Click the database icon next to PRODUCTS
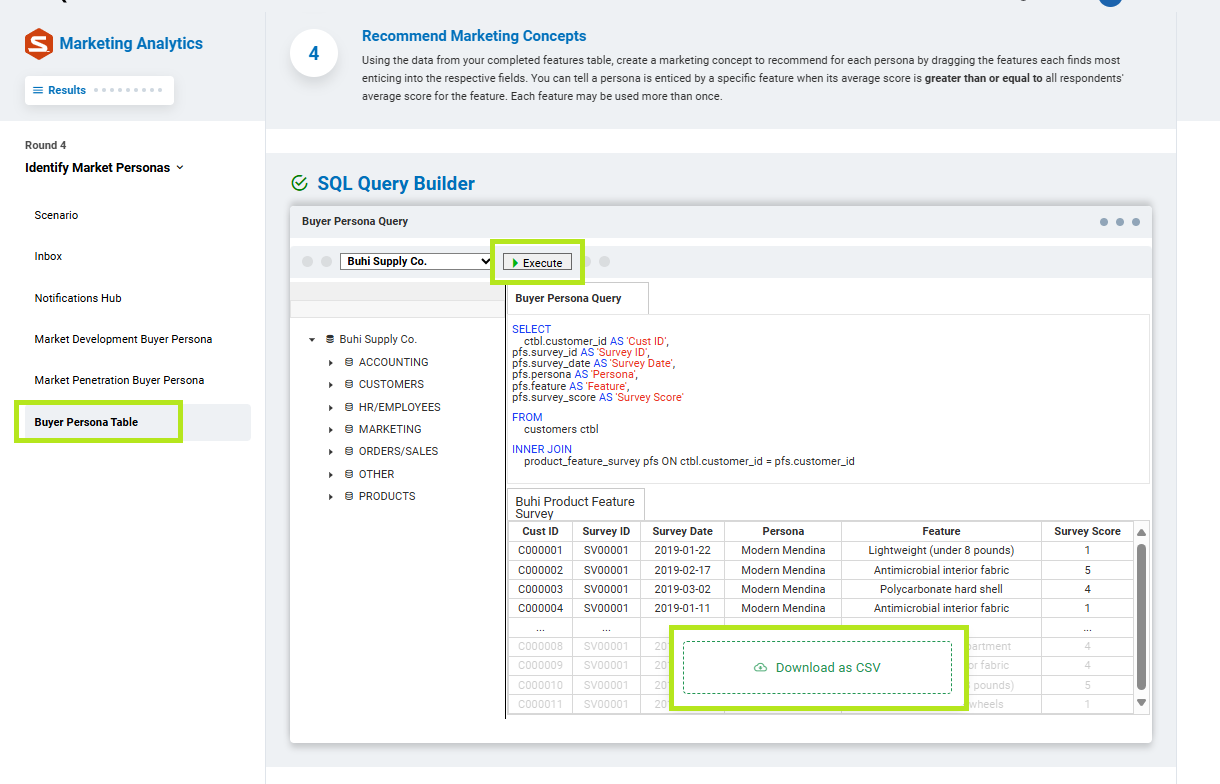 (x=349, y=496)
